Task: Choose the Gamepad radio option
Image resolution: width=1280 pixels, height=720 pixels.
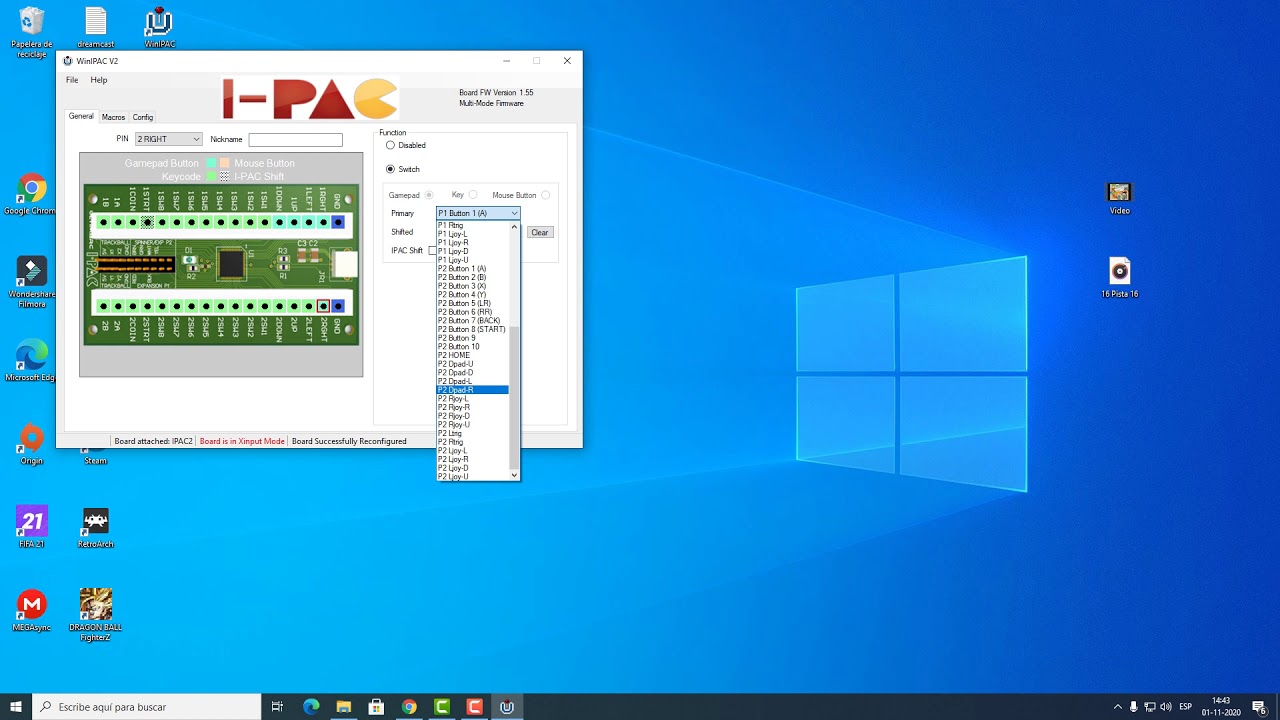Action: click(x=429, y=195)
